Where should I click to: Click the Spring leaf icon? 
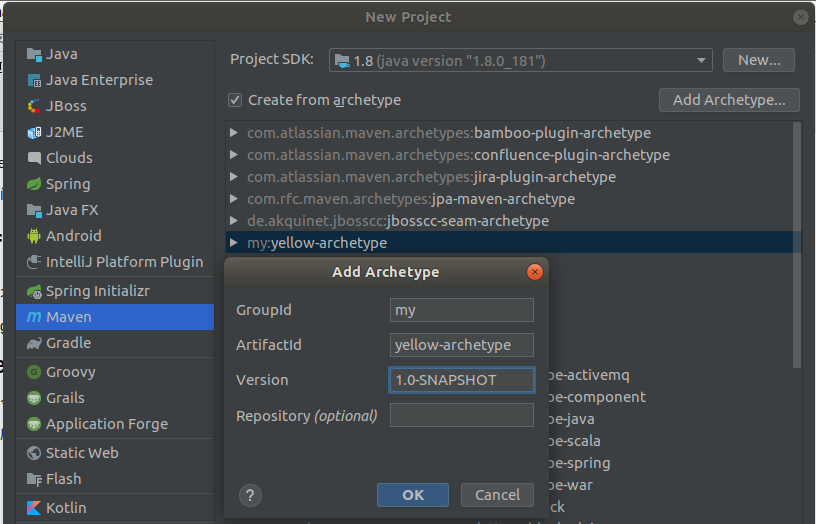pyautogui.click(x=34, y=184)
